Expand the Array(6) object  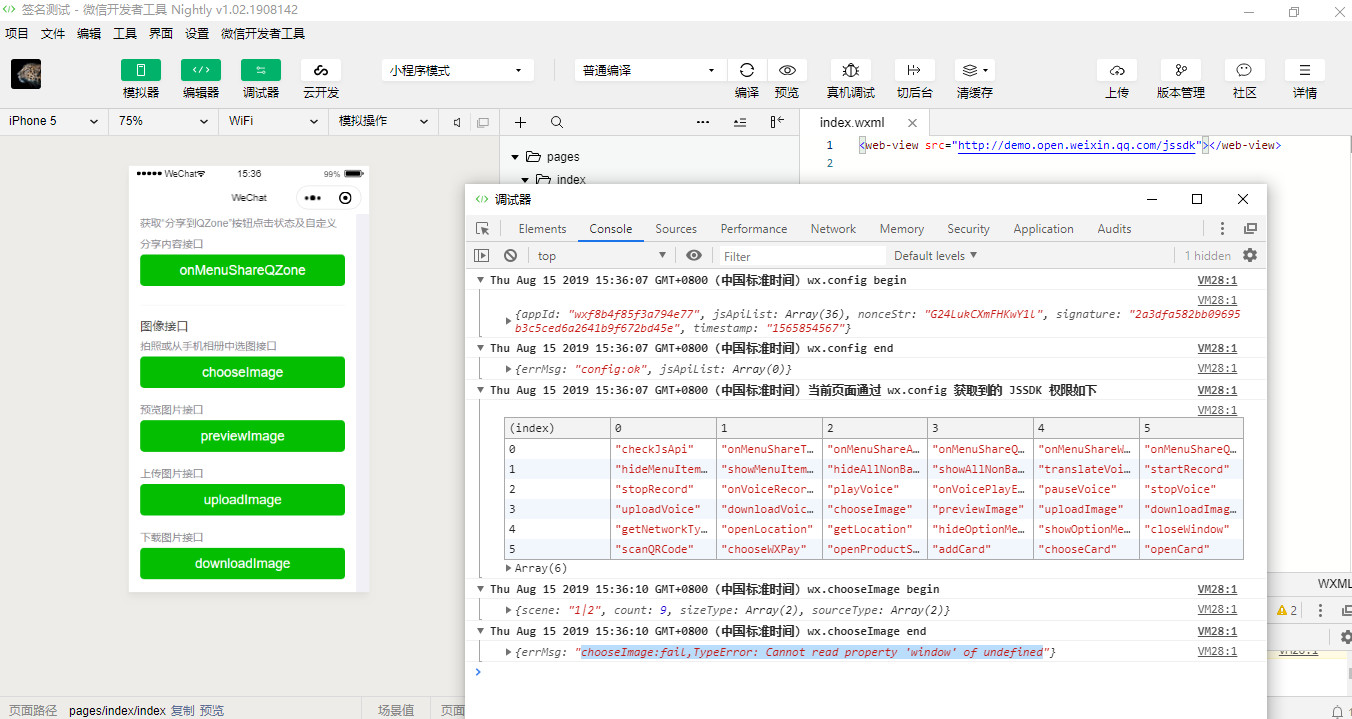click(510, 568)
